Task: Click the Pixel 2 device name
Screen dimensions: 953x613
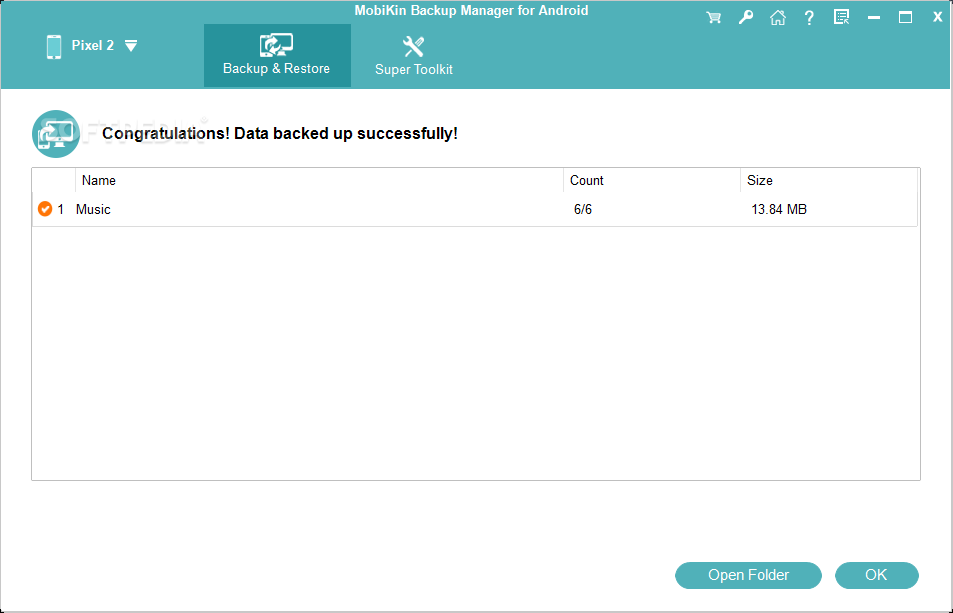Action: click(x=92, y=46)
